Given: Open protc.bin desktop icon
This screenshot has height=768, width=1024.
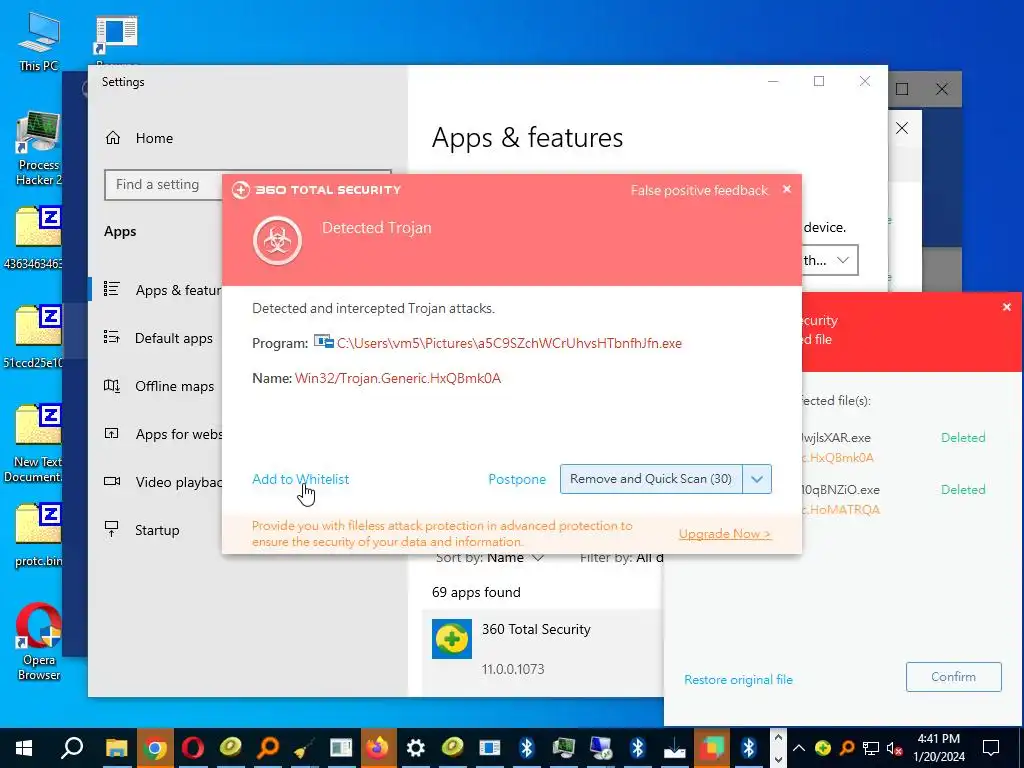Looking at the screenshot, I should pos(38,536).
